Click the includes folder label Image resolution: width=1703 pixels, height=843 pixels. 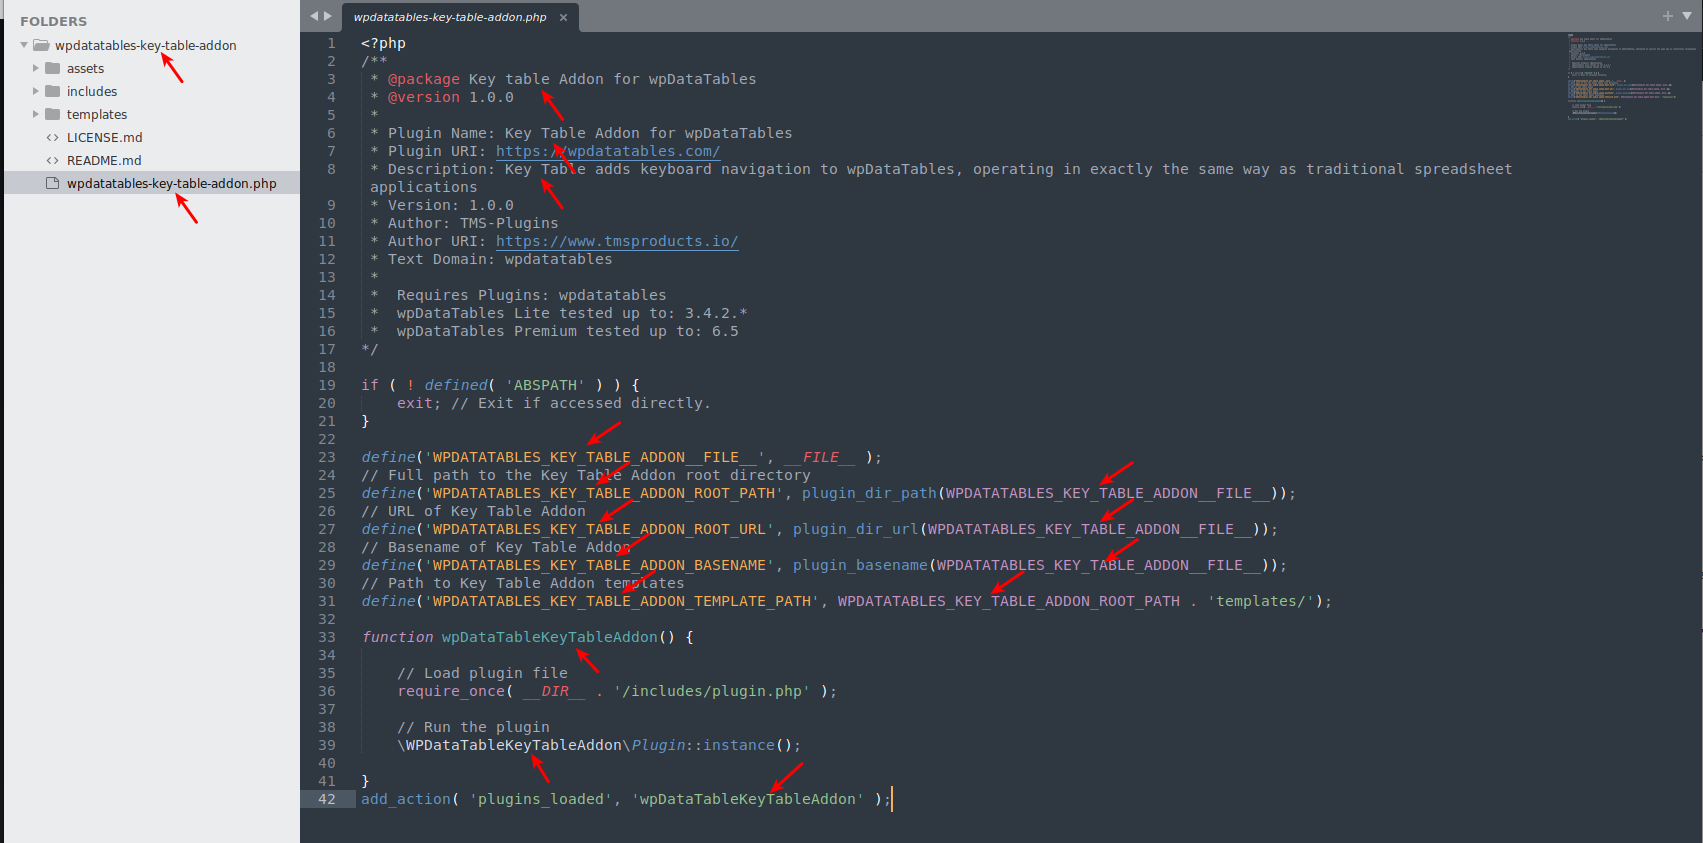pos(92,91)
